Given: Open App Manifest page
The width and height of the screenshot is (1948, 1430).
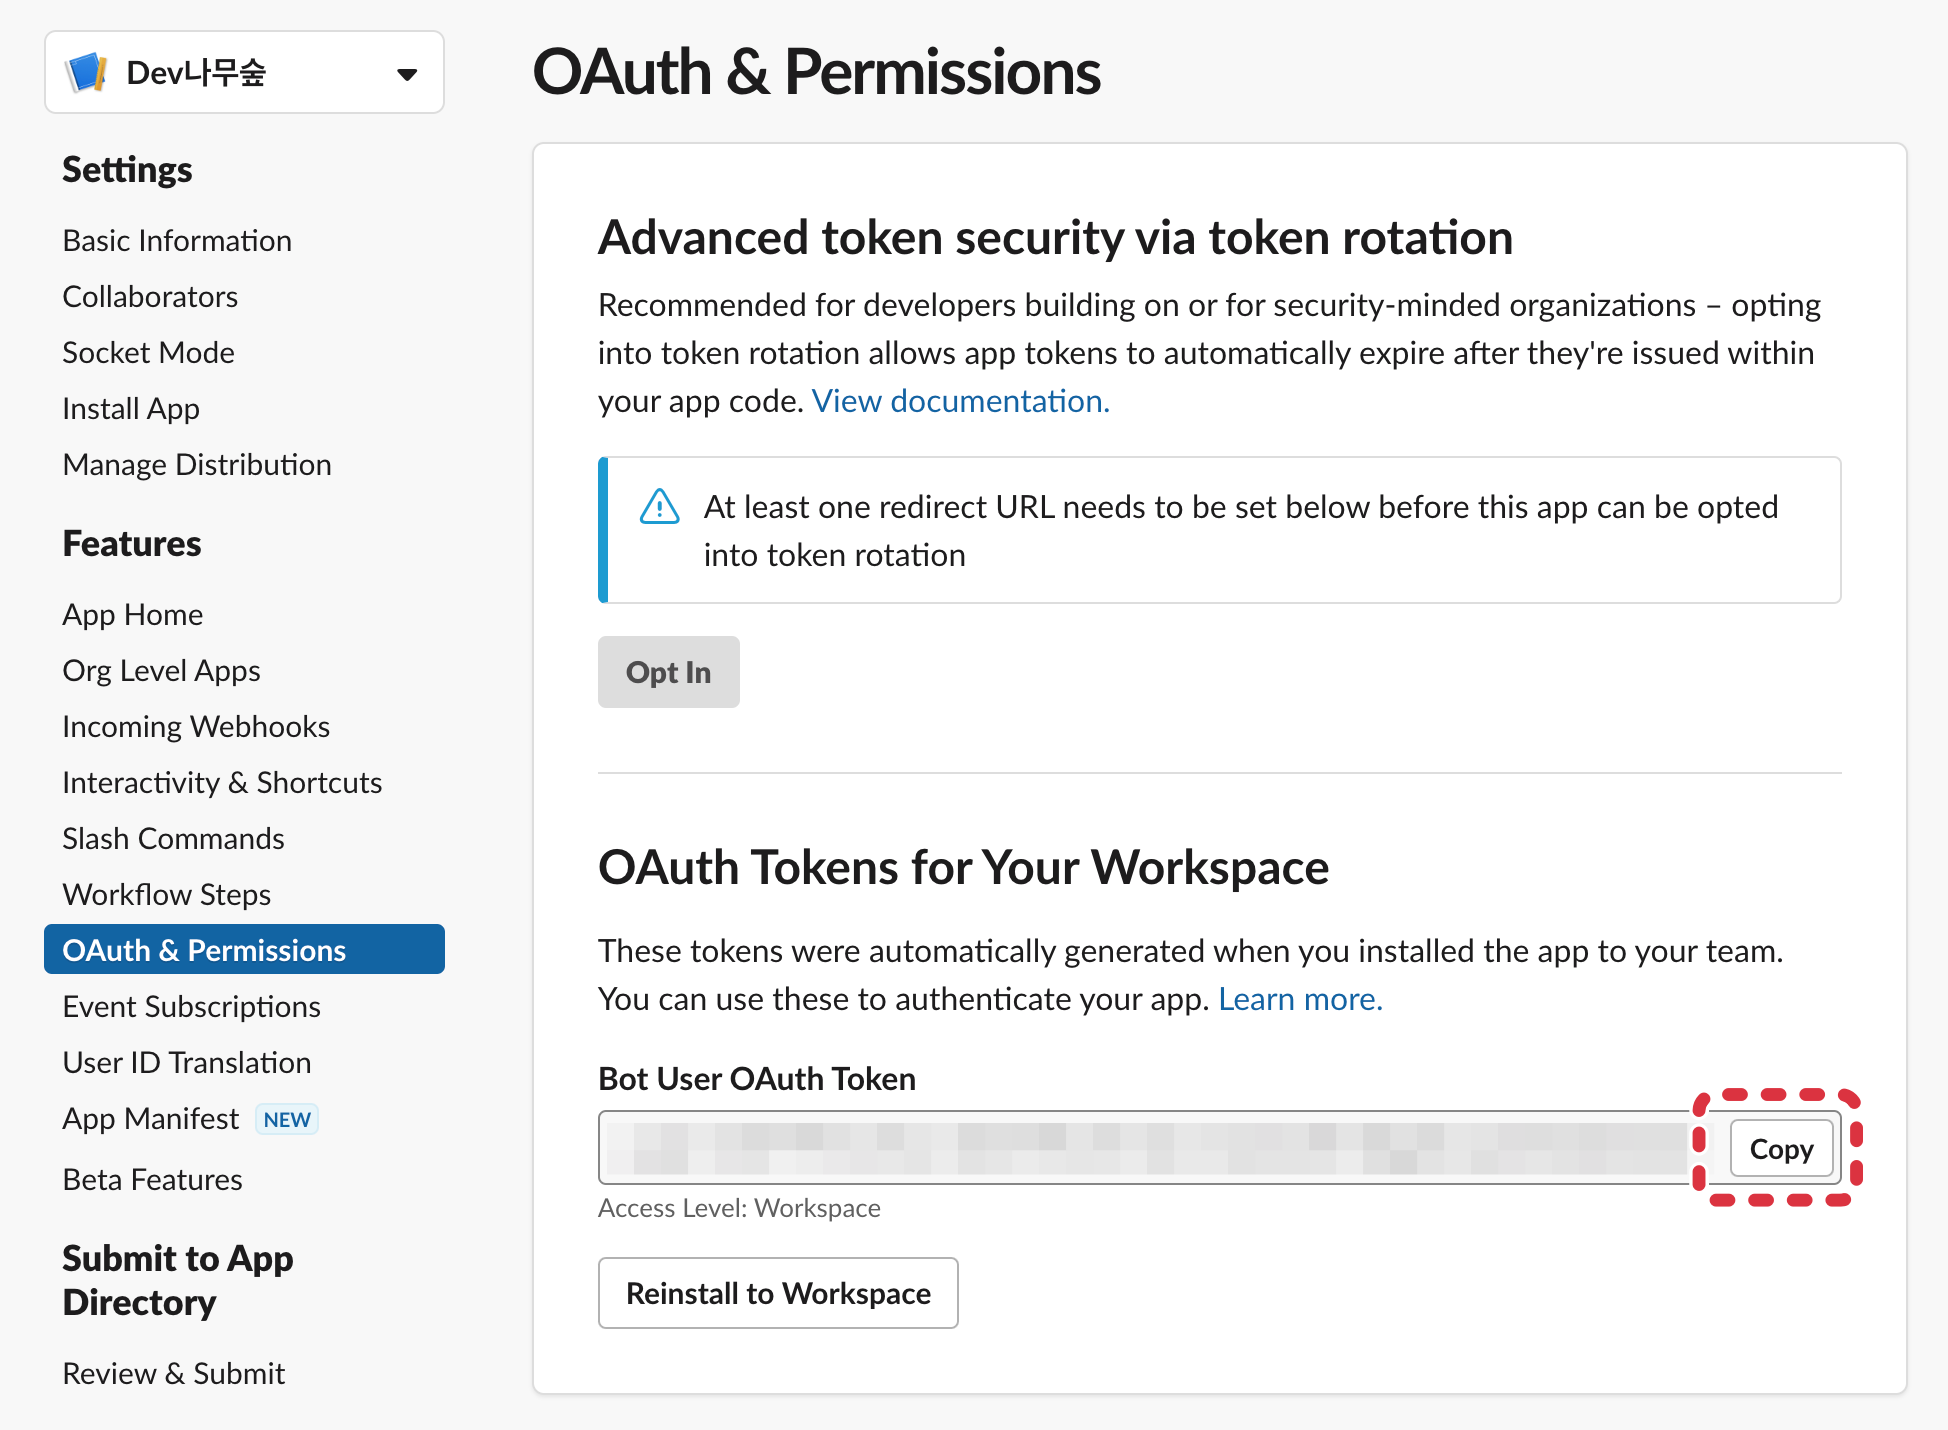Looking at the screenshot, I should pos(151,1119).
